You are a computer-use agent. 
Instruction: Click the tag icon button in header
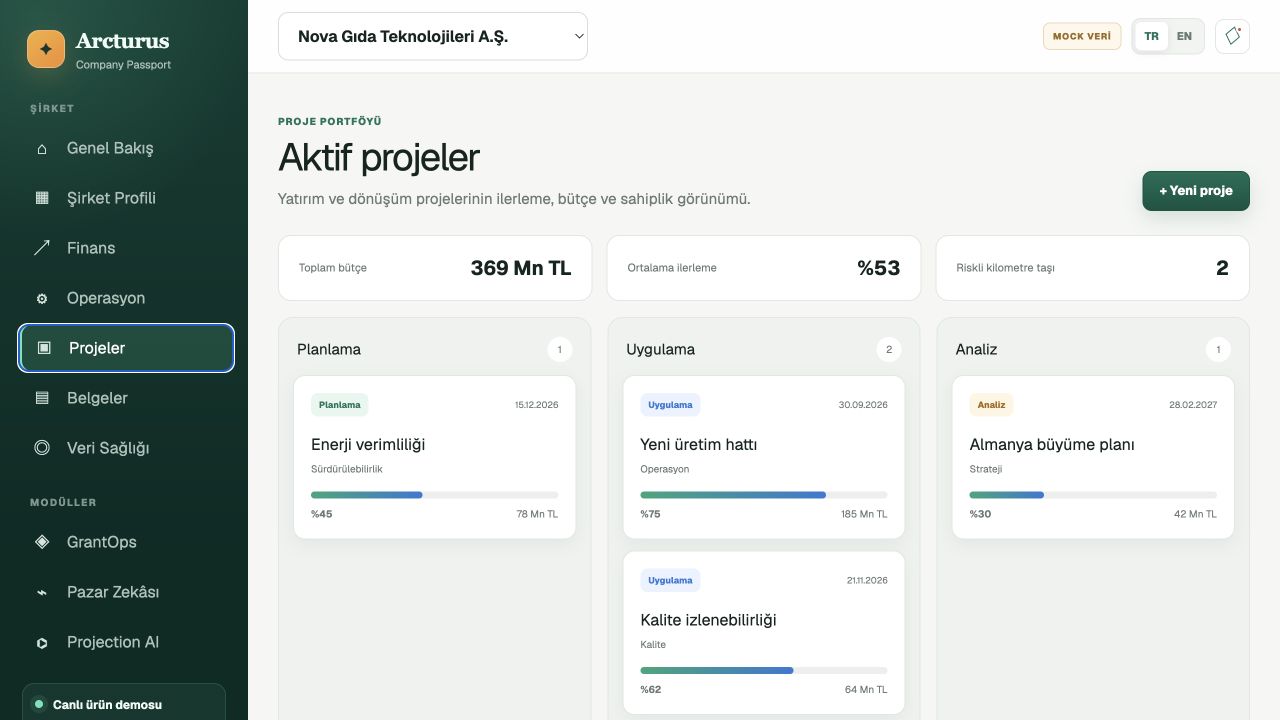click(1232, 36)
